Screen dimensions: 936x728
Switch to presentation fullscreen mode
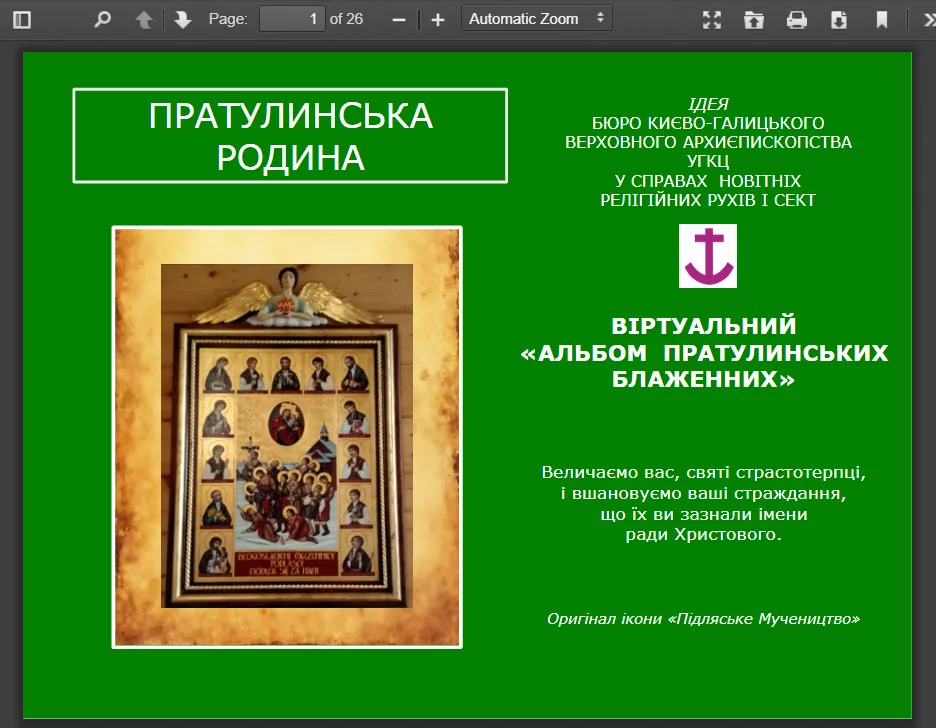(712, 20)
